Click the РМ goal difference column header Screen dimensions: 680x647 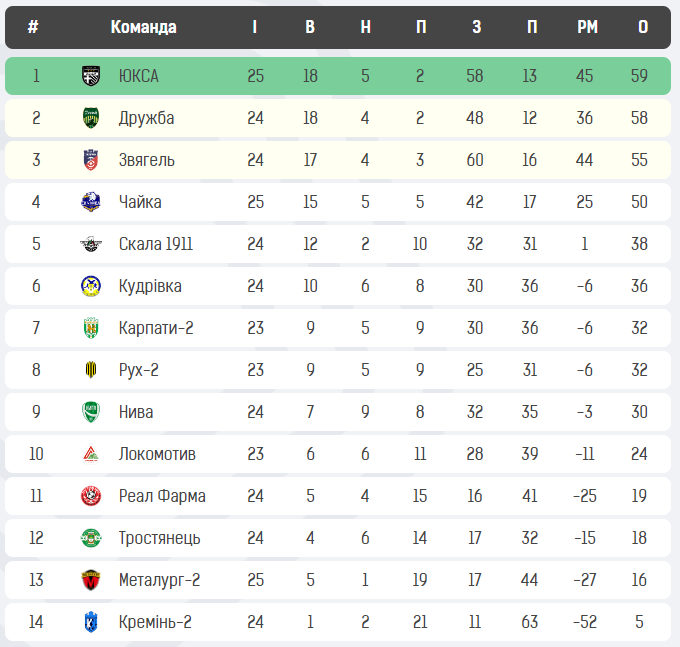tap(587, 27)
